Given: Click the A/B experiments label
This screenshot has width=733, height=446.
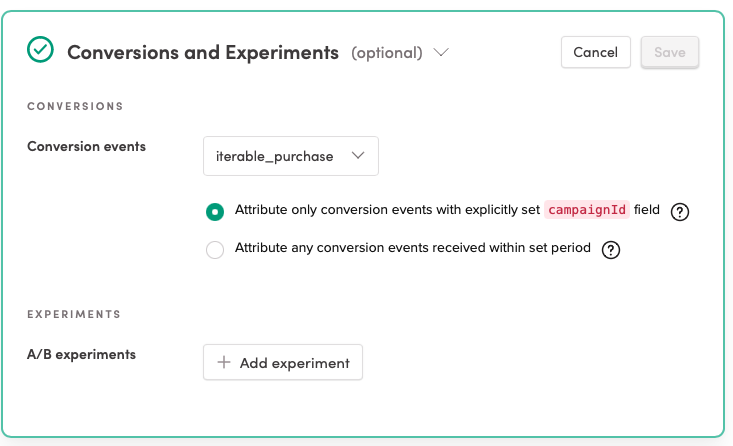Looking at the screenshot, I should [x=81, y=354].
